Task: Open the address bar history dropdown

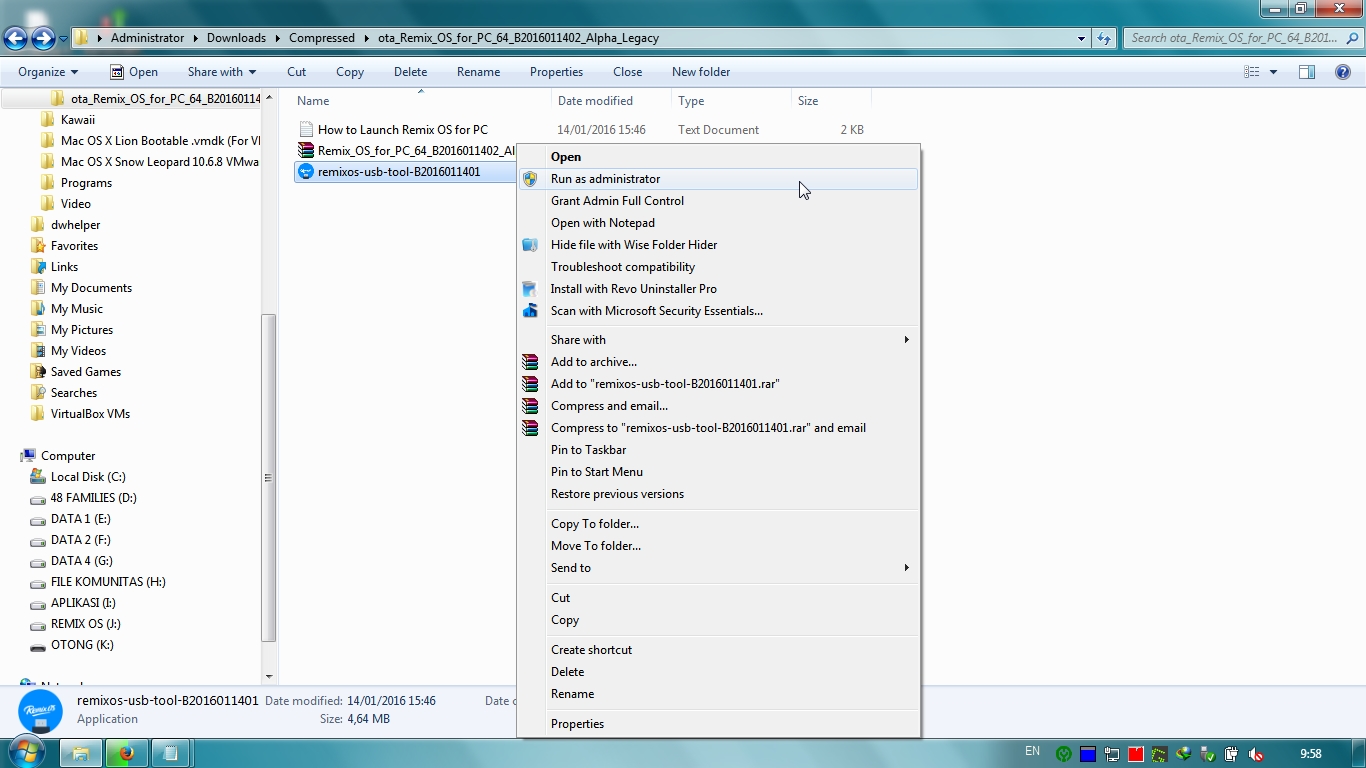Action: 1081,38
